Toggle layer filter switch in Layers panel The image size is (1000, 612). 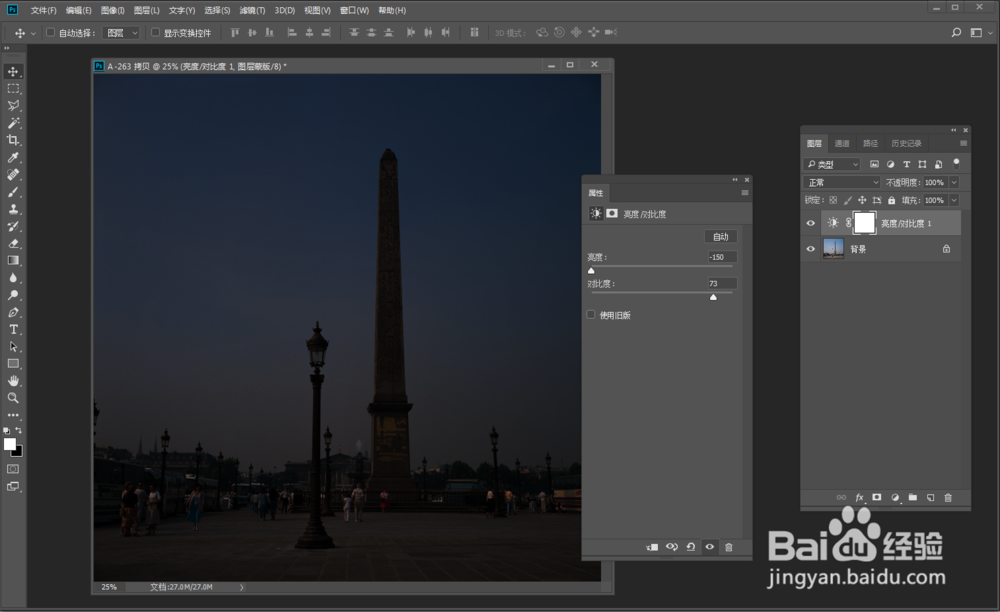click(956, 164)
